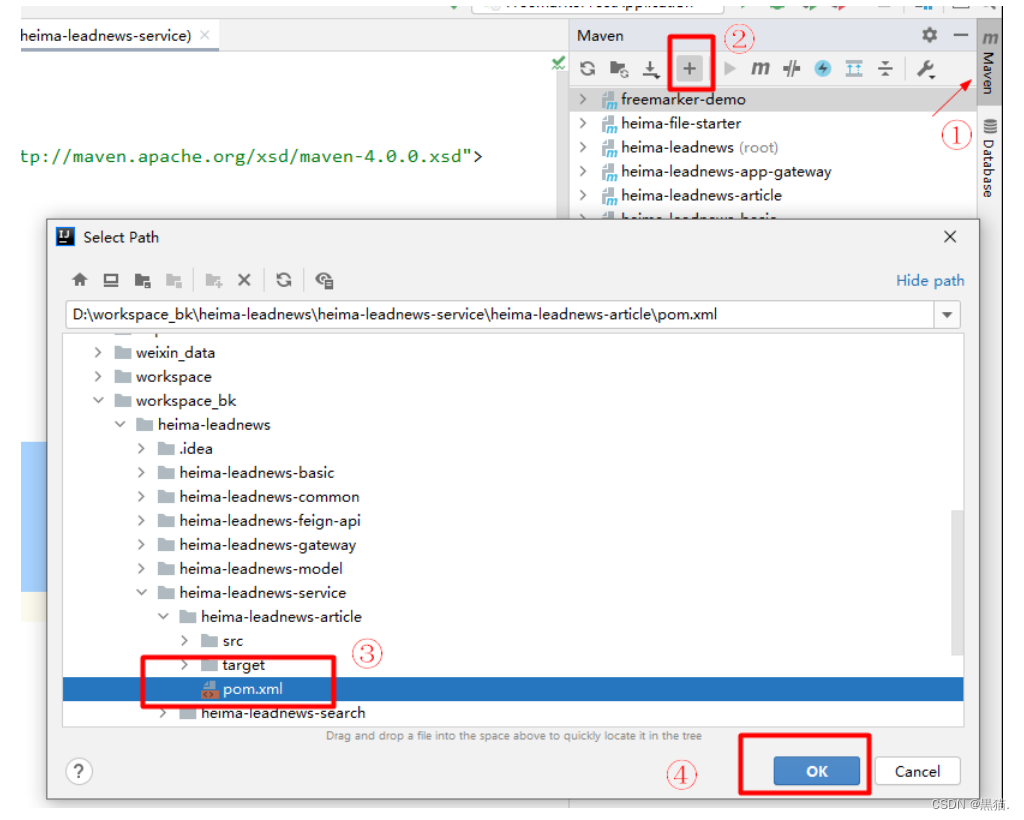Viewport: 1024px width, 820px height.
Task: Click green checkmark inspection icon in editor
Action: click(558, 63)
